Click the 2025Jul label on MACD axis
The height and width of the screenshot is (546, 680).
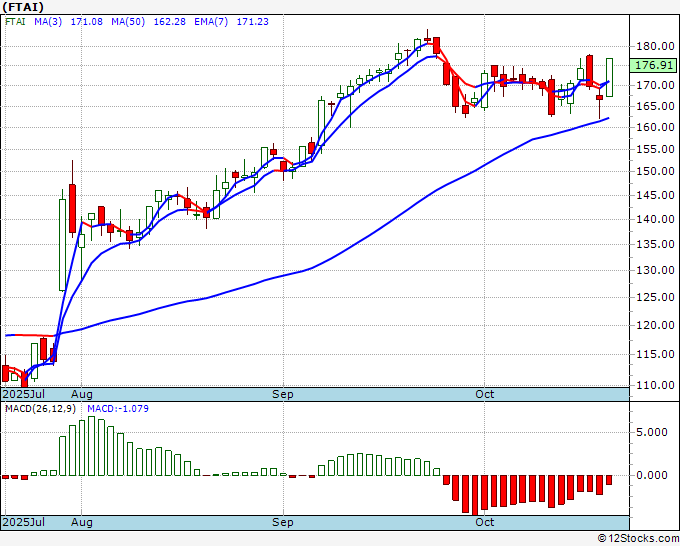coord(24,522)
